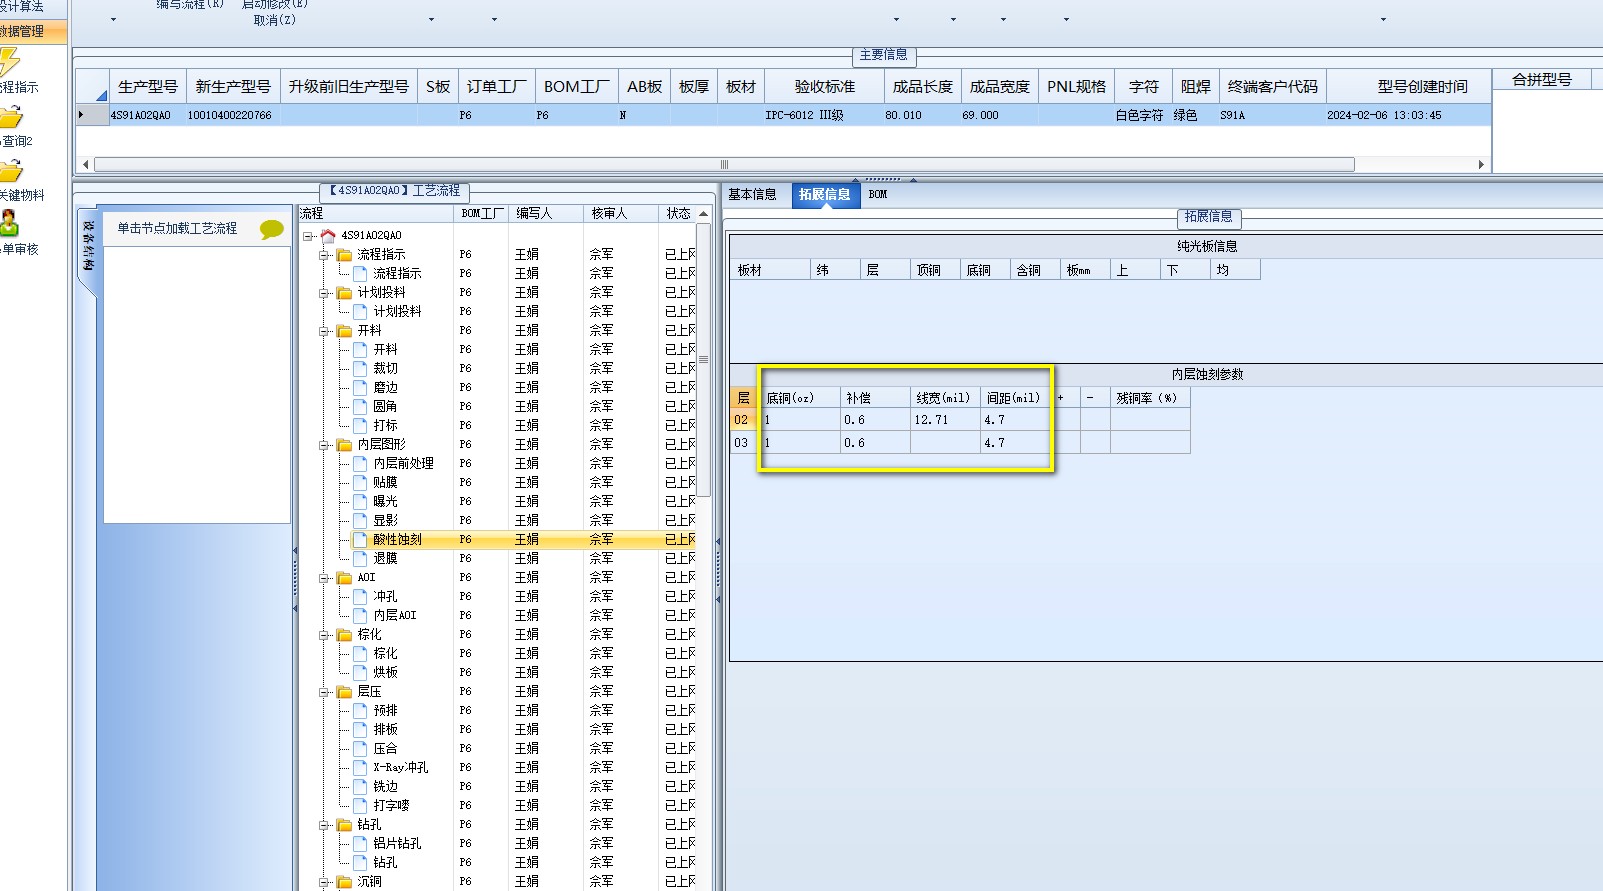The image size is (1603, 891).
Task: Click the 板材 column in 纯光板信息
Action: pyautogui.click(x=770, y=270)
